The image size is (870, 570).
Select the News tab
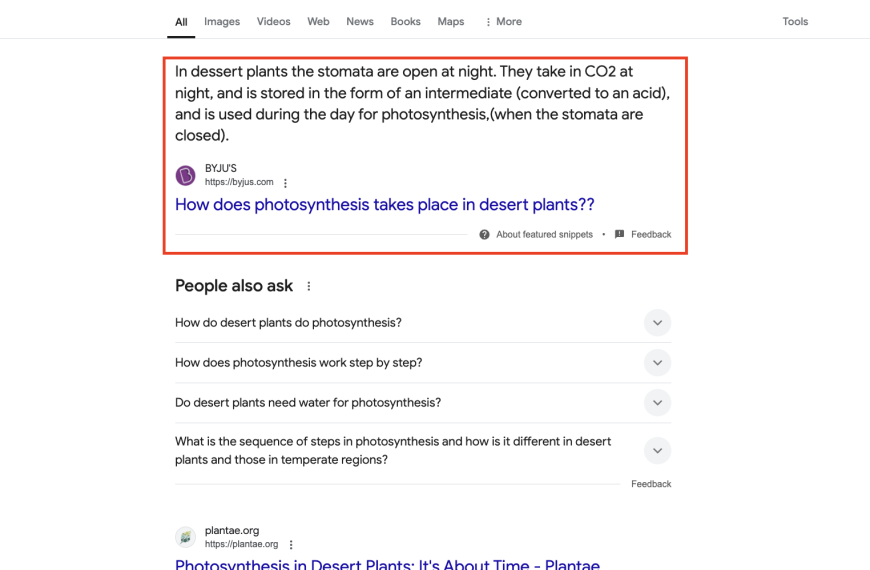point(360,22)
